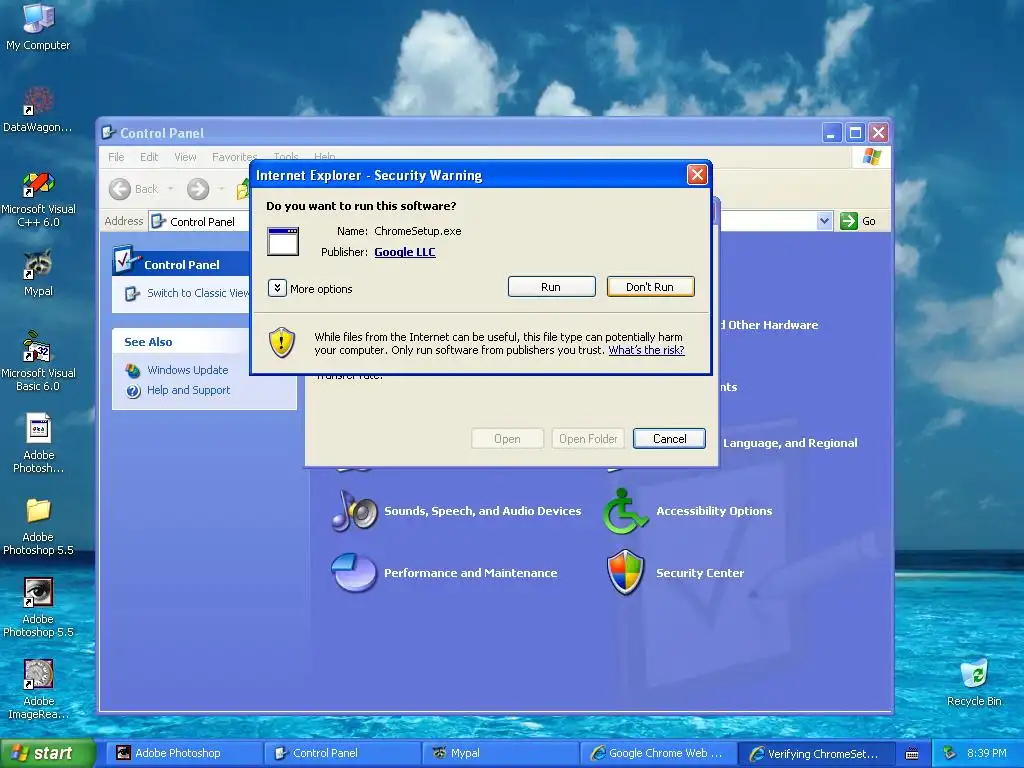This screenshot has height=768, width=1024.
Task: Switch to Control Panel taskbar button
Action: tap(344, 753)
